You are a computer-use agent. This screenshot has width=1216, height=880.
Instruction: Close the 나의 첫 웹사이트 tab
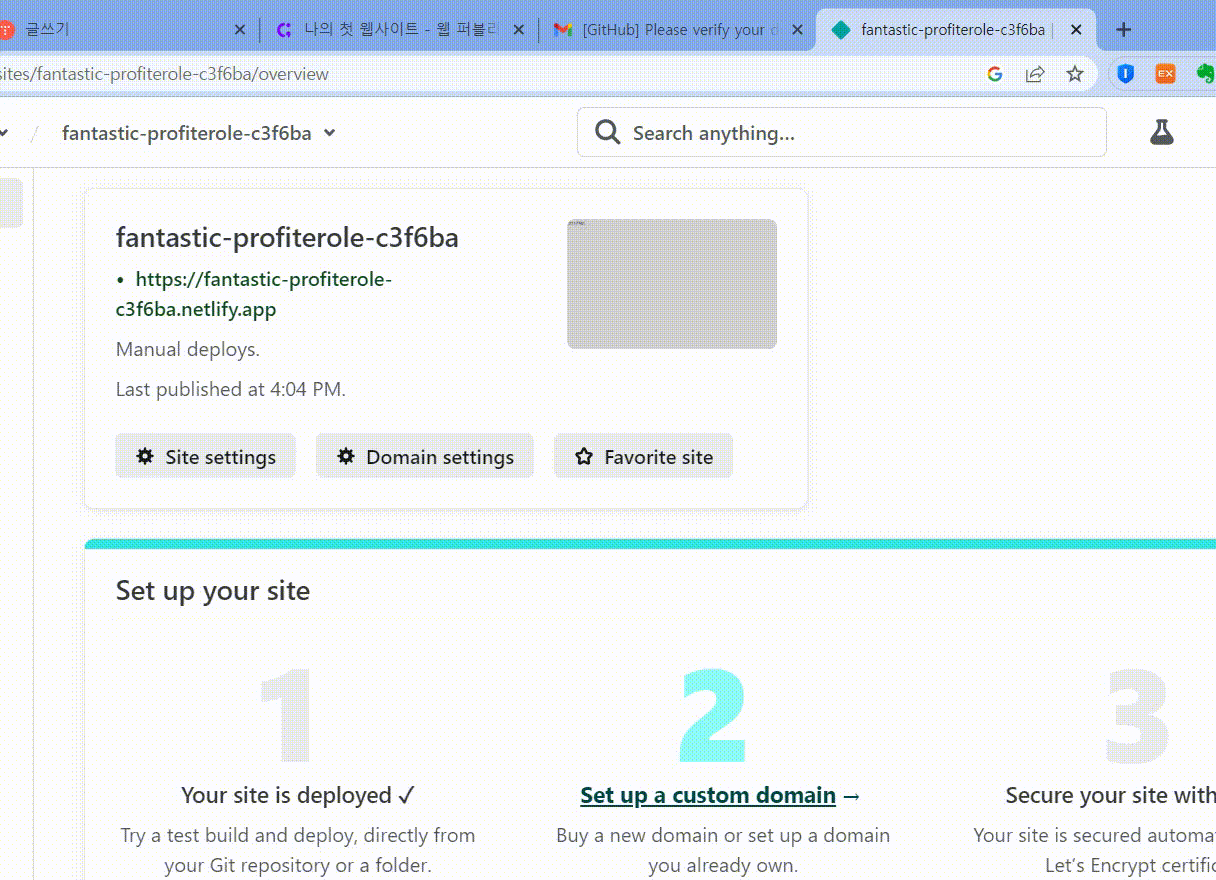519,30
